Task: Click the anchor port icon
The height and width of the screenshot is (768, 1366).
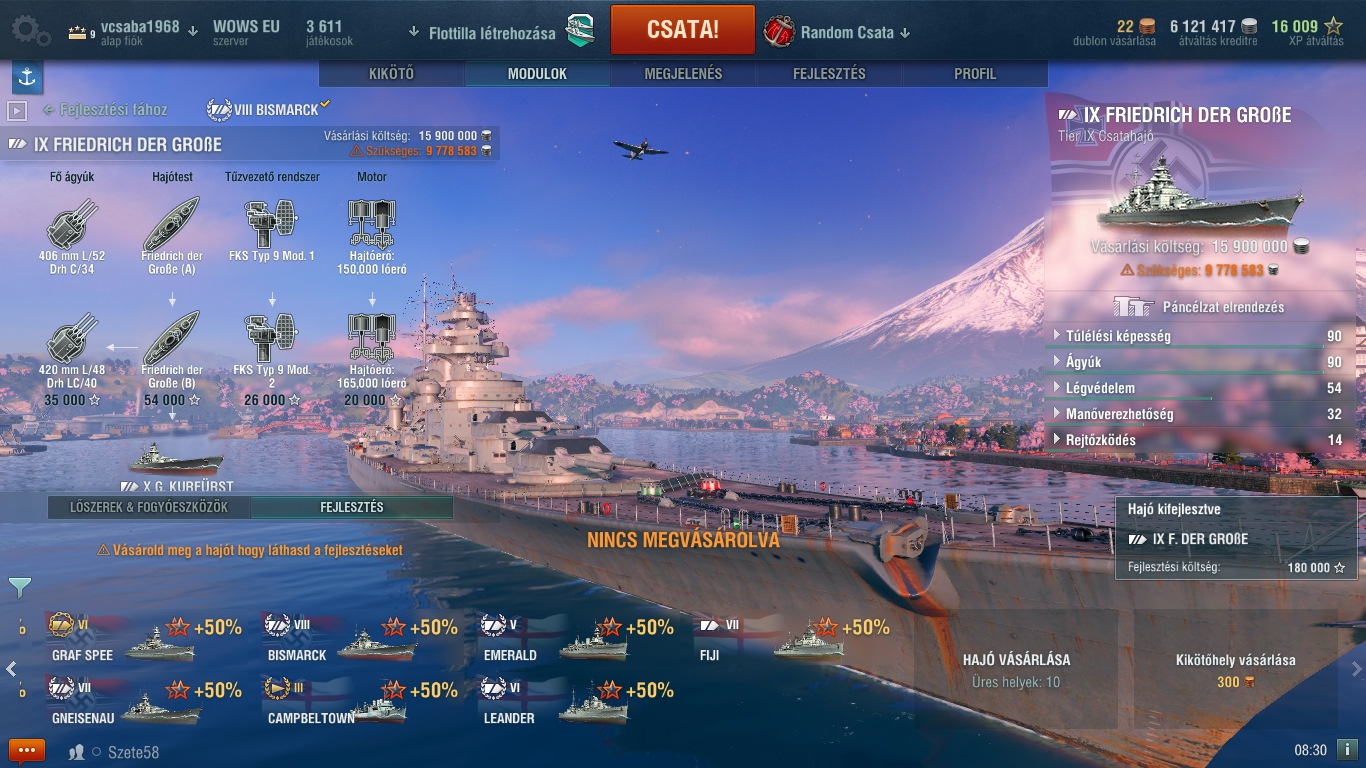Action: 27,77
